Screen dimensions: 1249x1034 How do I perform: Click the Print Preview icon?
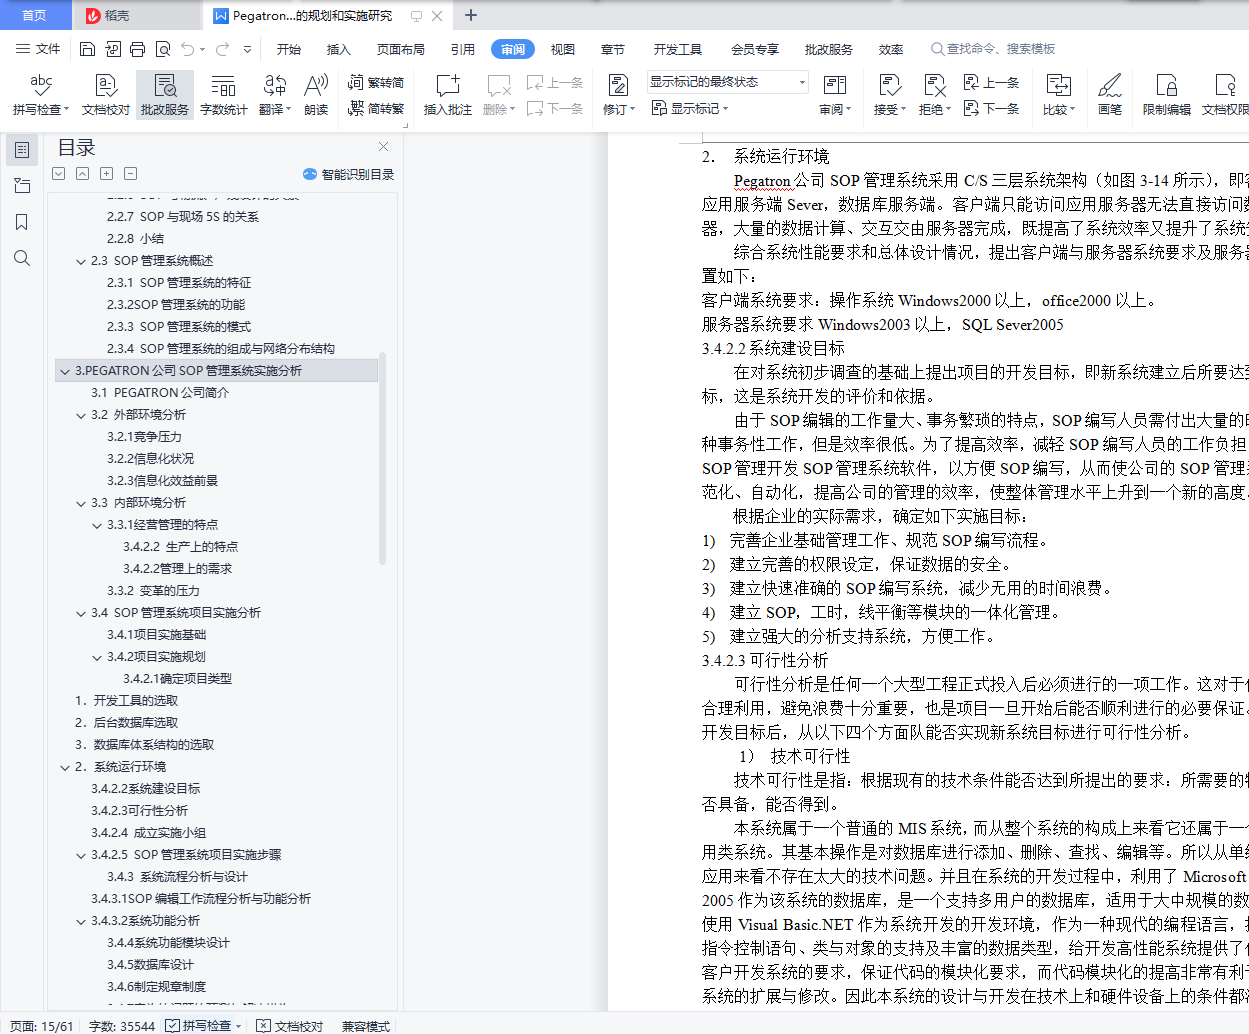point(163,49)
